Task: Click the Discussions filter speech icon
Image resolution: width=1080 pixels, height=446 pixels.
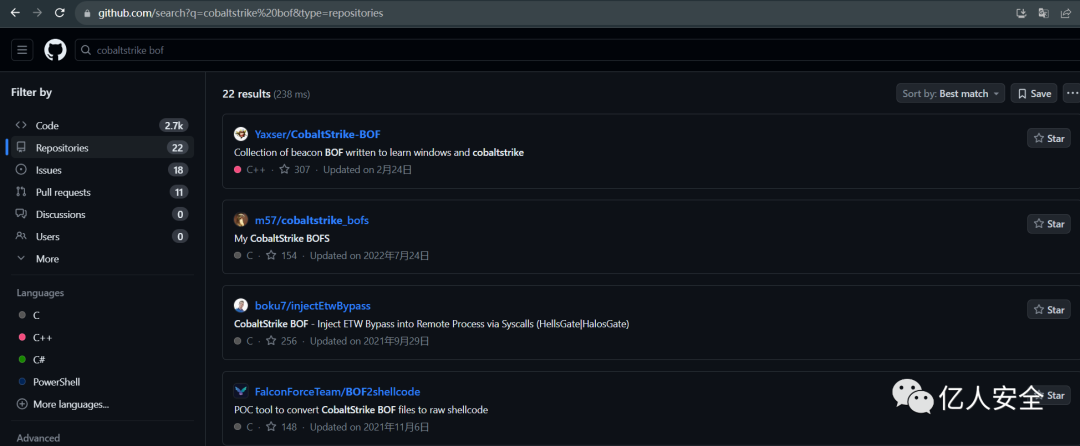Action: click(21, 214)
